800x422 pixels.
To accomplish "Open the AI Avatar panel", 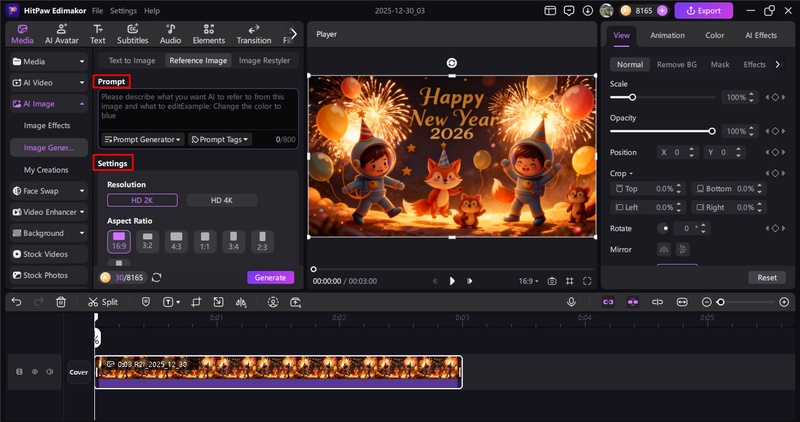I will point(62,34).
